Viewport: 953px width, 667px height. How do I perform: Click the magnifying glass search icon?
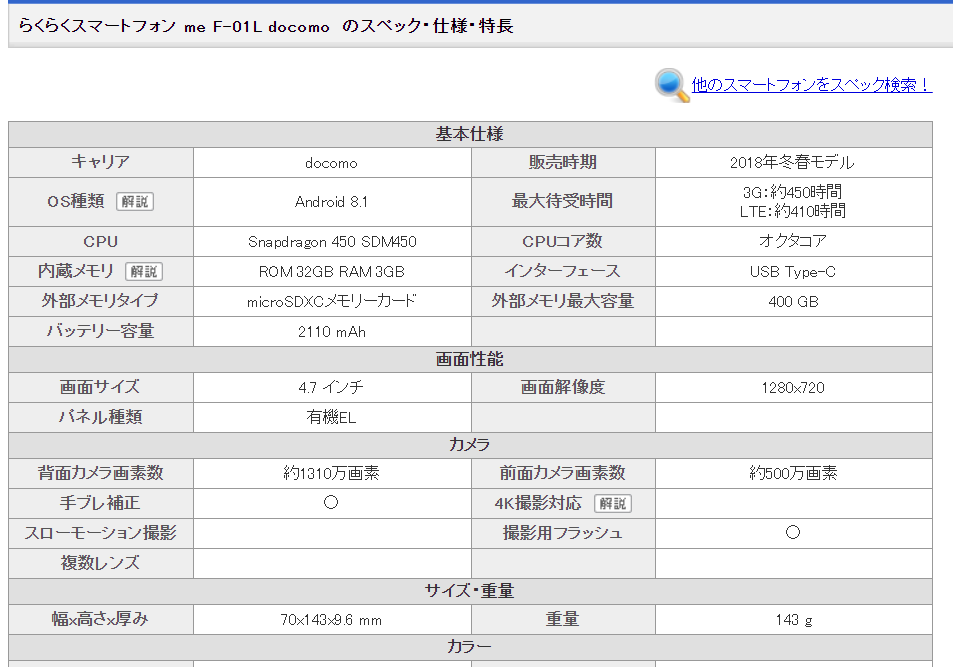pos(668,85)
